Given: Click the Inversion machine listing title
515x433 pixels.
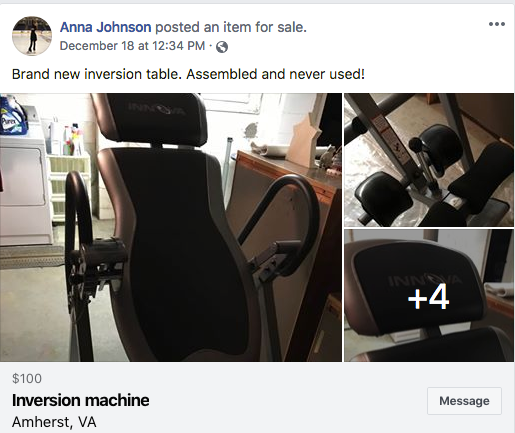Looking at the screenshot, I should click(x=81, y=400).
